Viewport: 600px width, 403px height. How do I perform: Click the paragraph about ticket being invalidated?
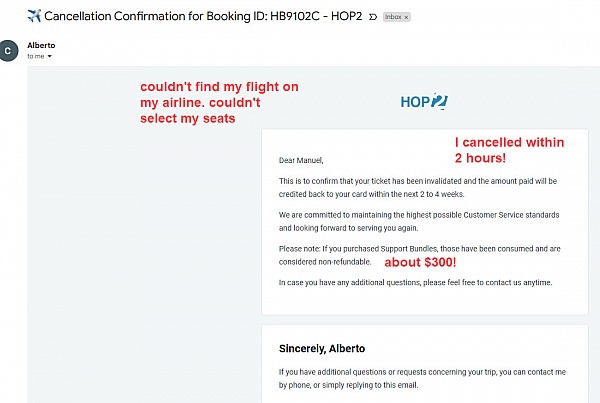tap(418, 187)
